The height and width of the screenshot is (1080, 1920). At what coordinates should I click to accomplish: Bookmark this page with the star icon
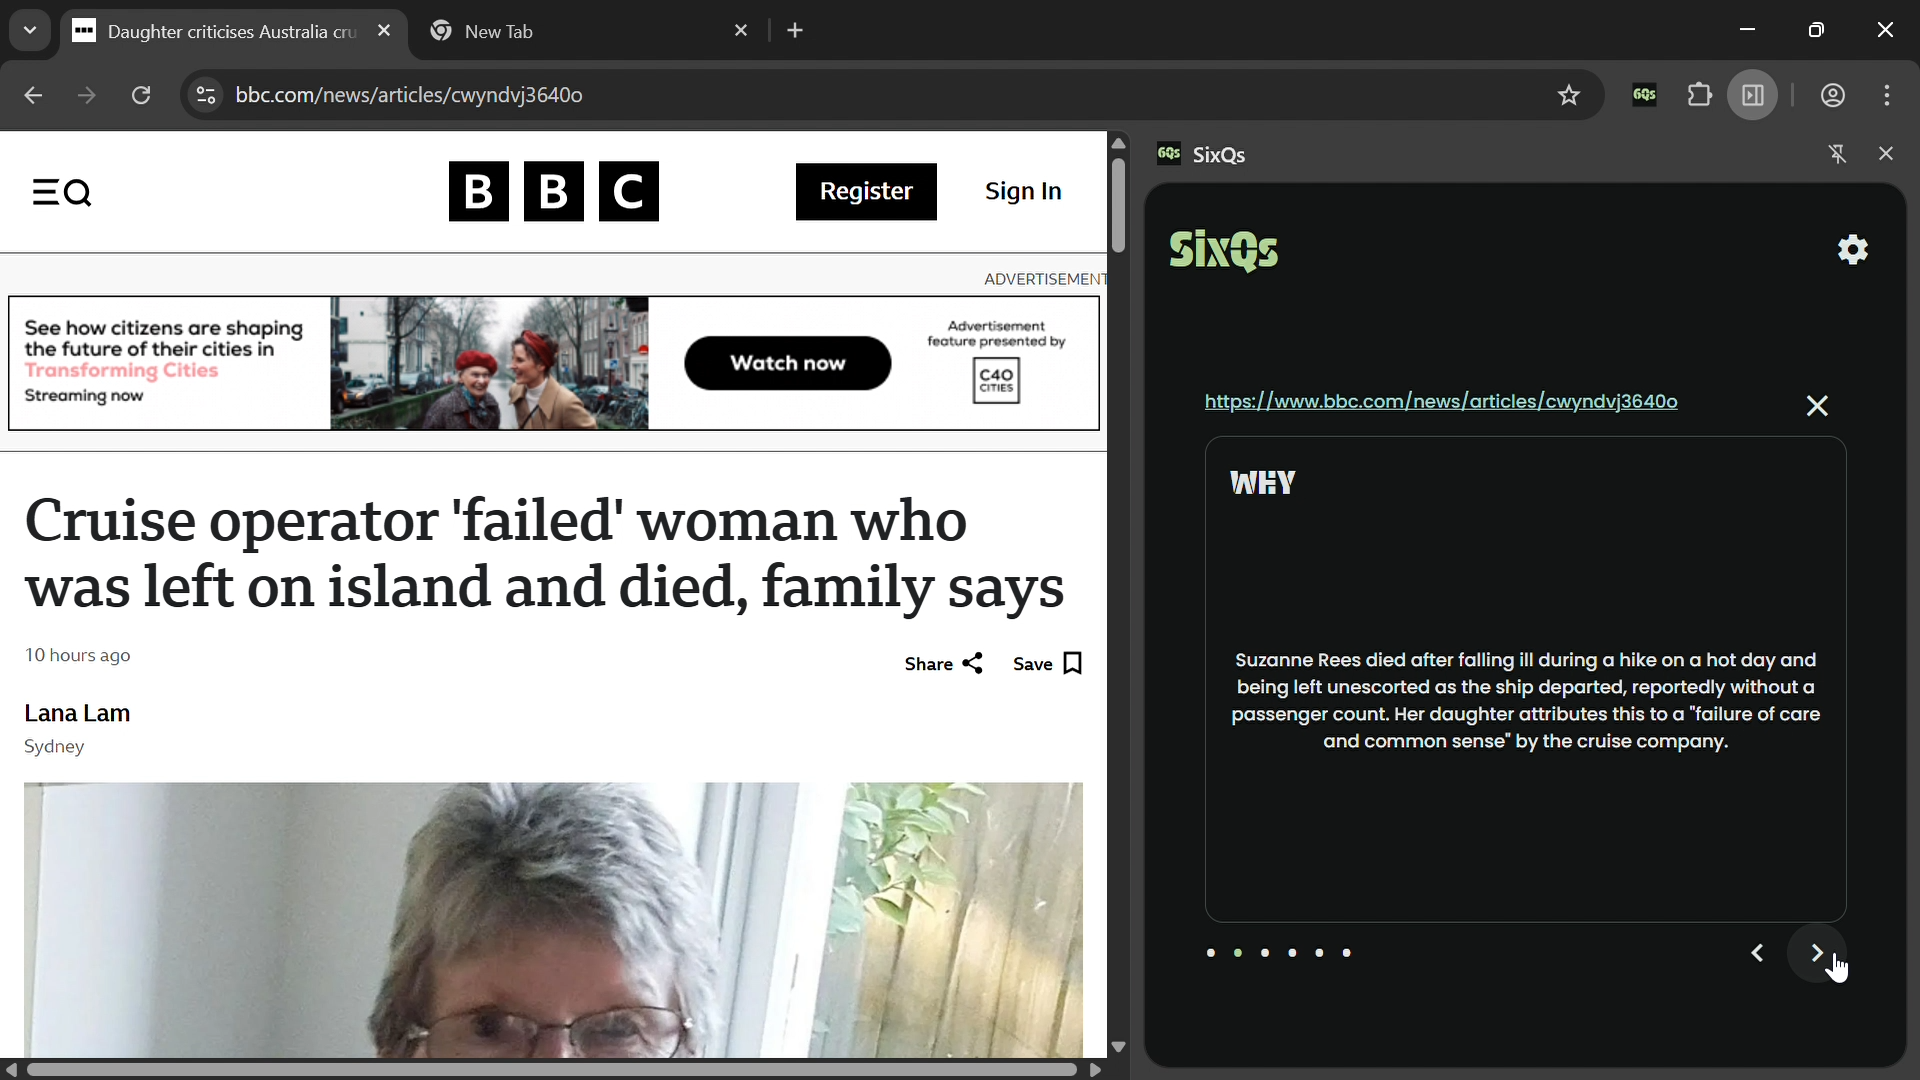[x=1569, y=96]
